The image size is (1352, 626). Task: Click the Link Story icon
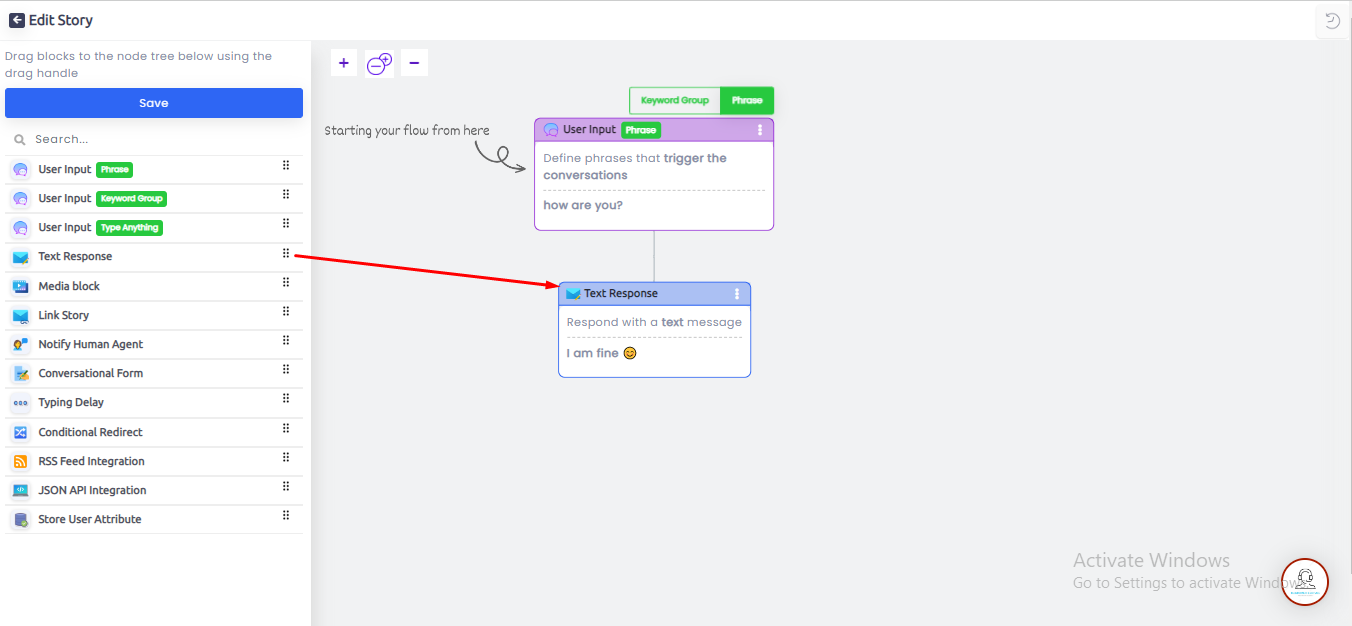[21, 315]
